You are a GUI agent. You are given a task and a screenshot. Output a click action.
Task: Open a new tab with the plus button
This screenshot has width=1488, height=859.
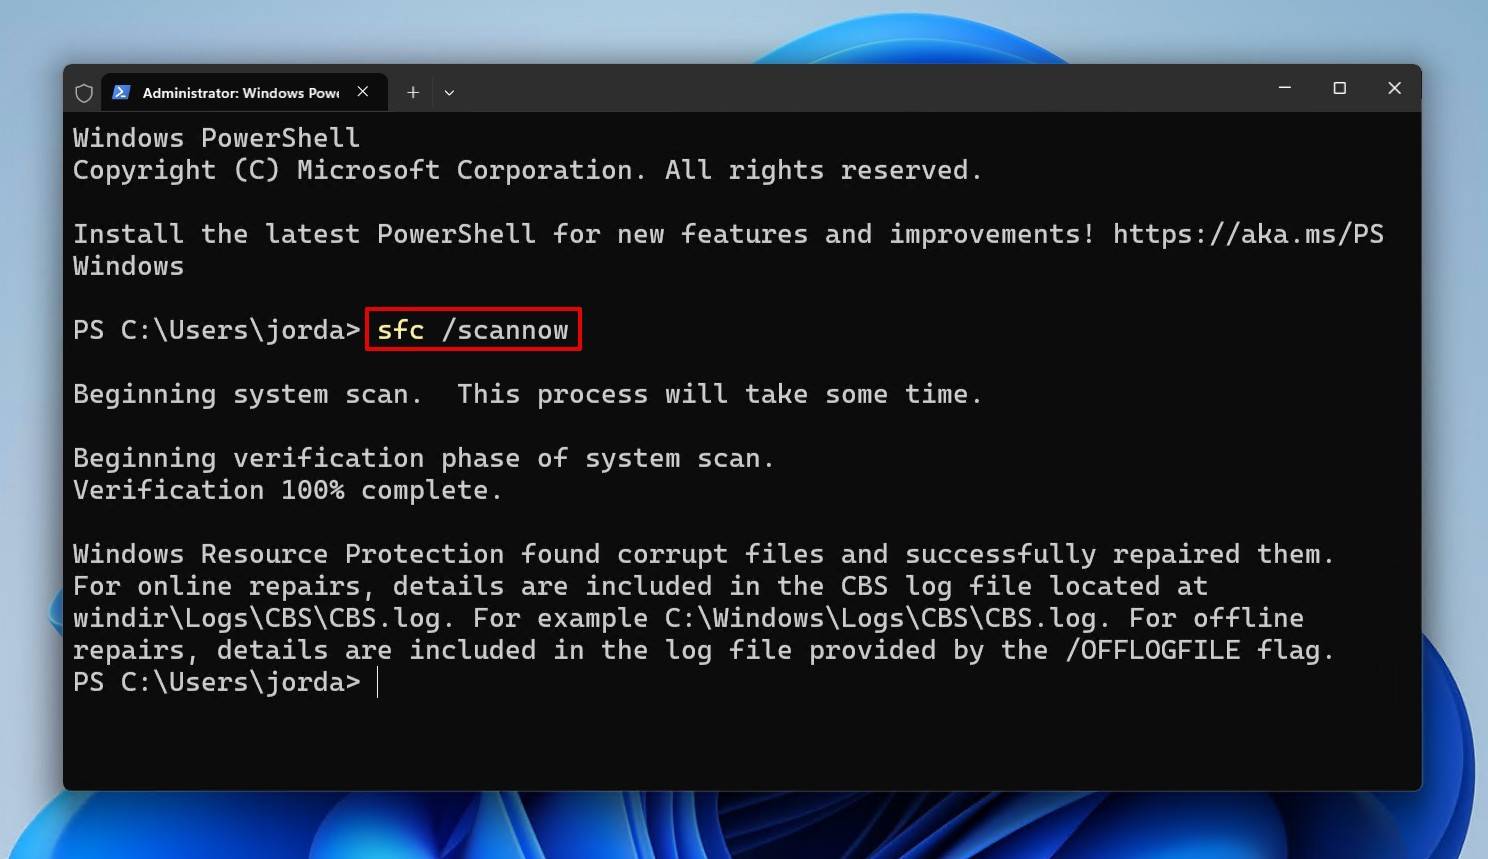click(x=412, y=92)
